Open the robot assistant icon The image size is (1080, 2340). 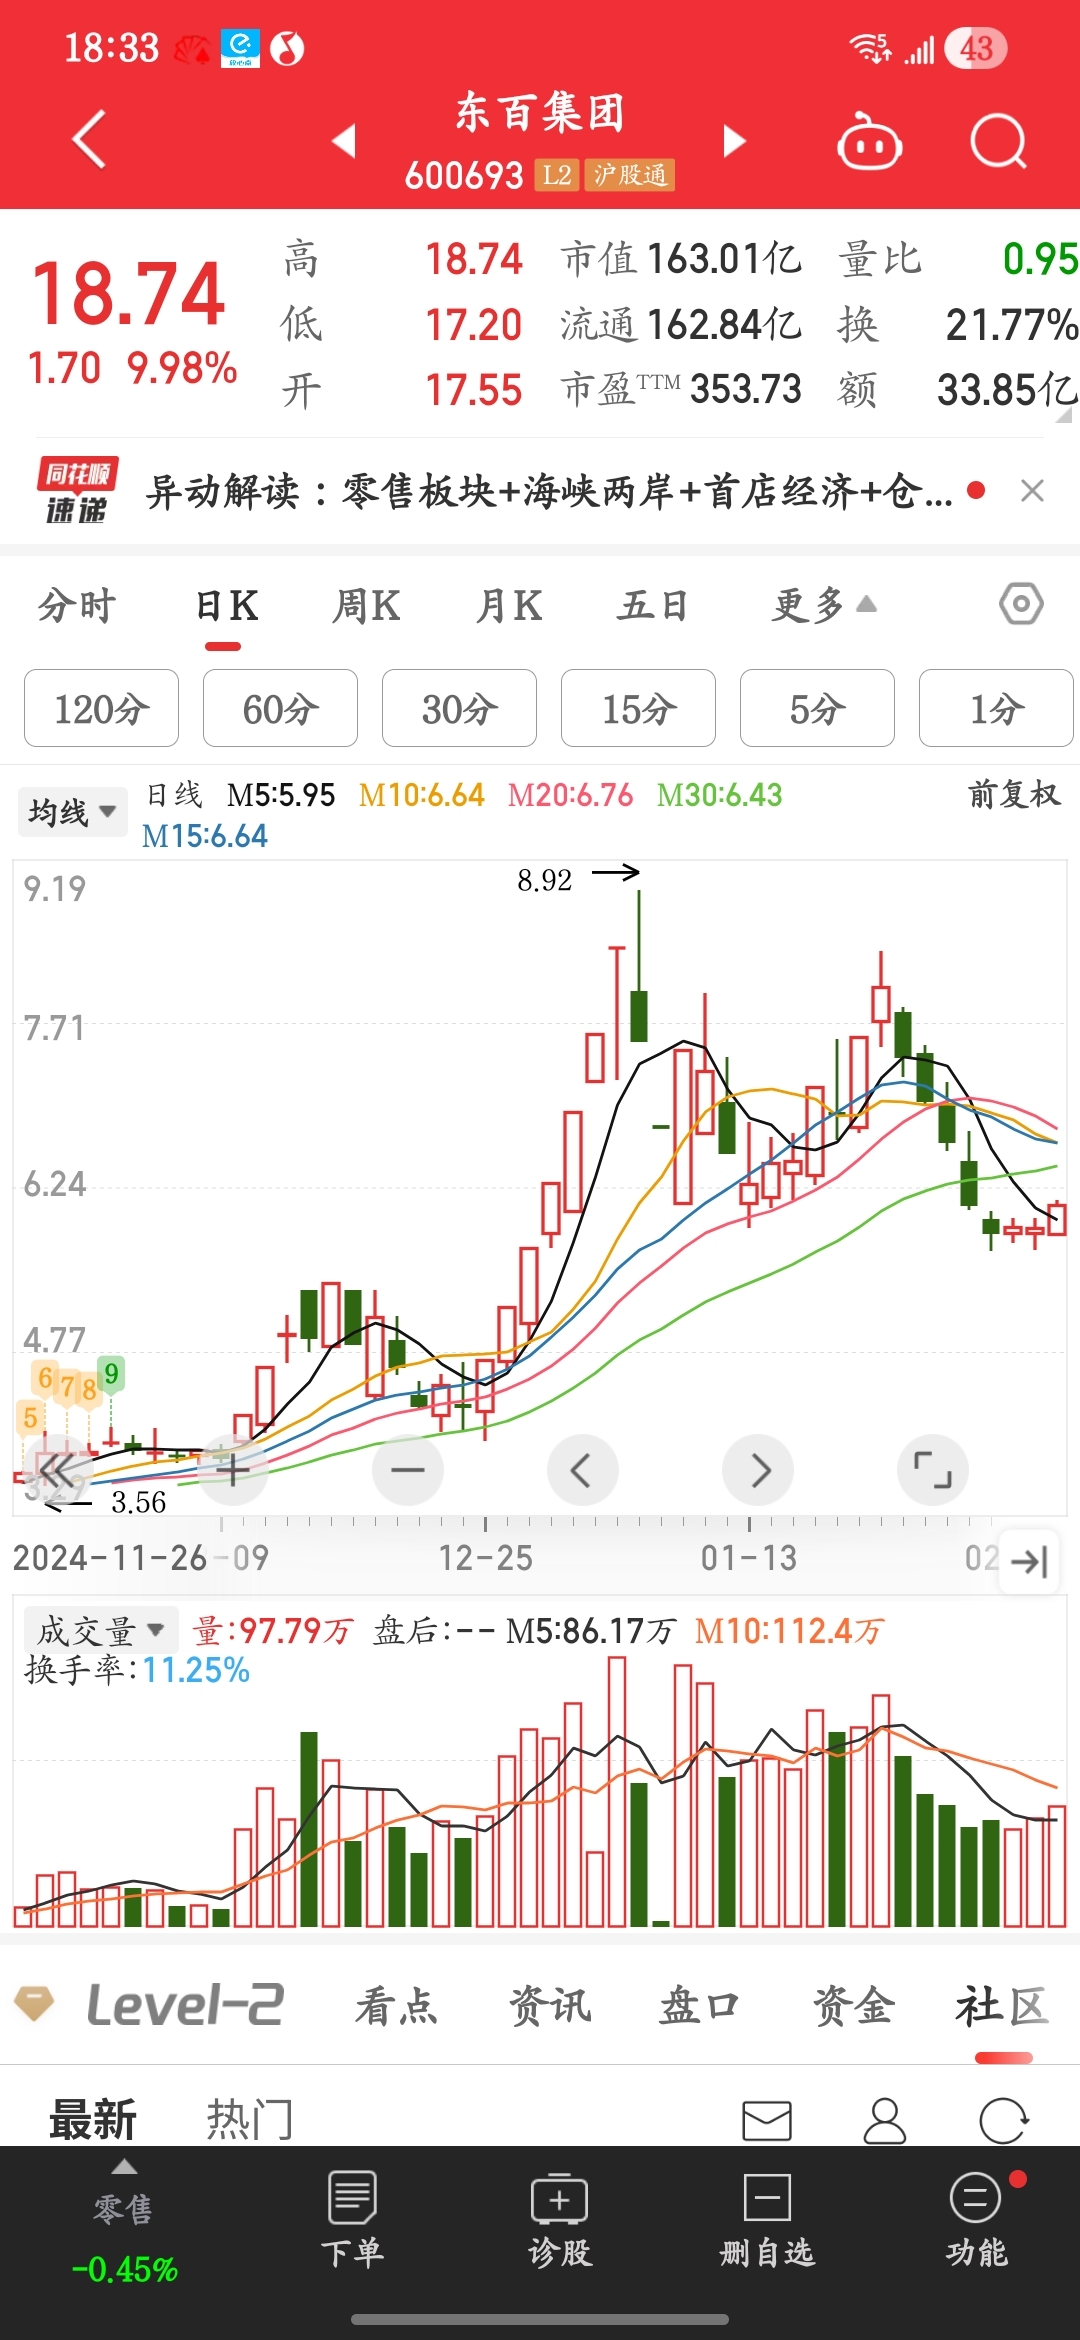(x=869, y=142)
